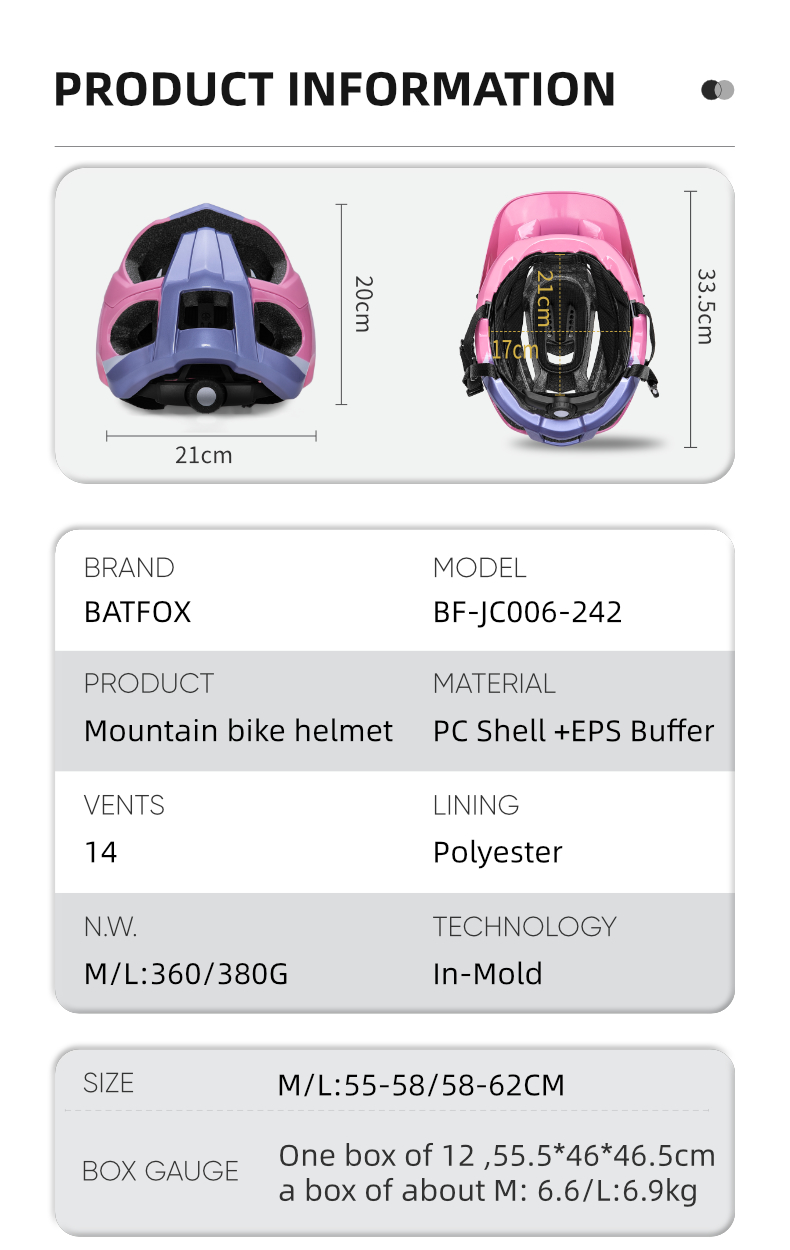This screenshot has width=790, height=1250.
Task: Click the 33.5cm length dimension label
Action: 705,306
